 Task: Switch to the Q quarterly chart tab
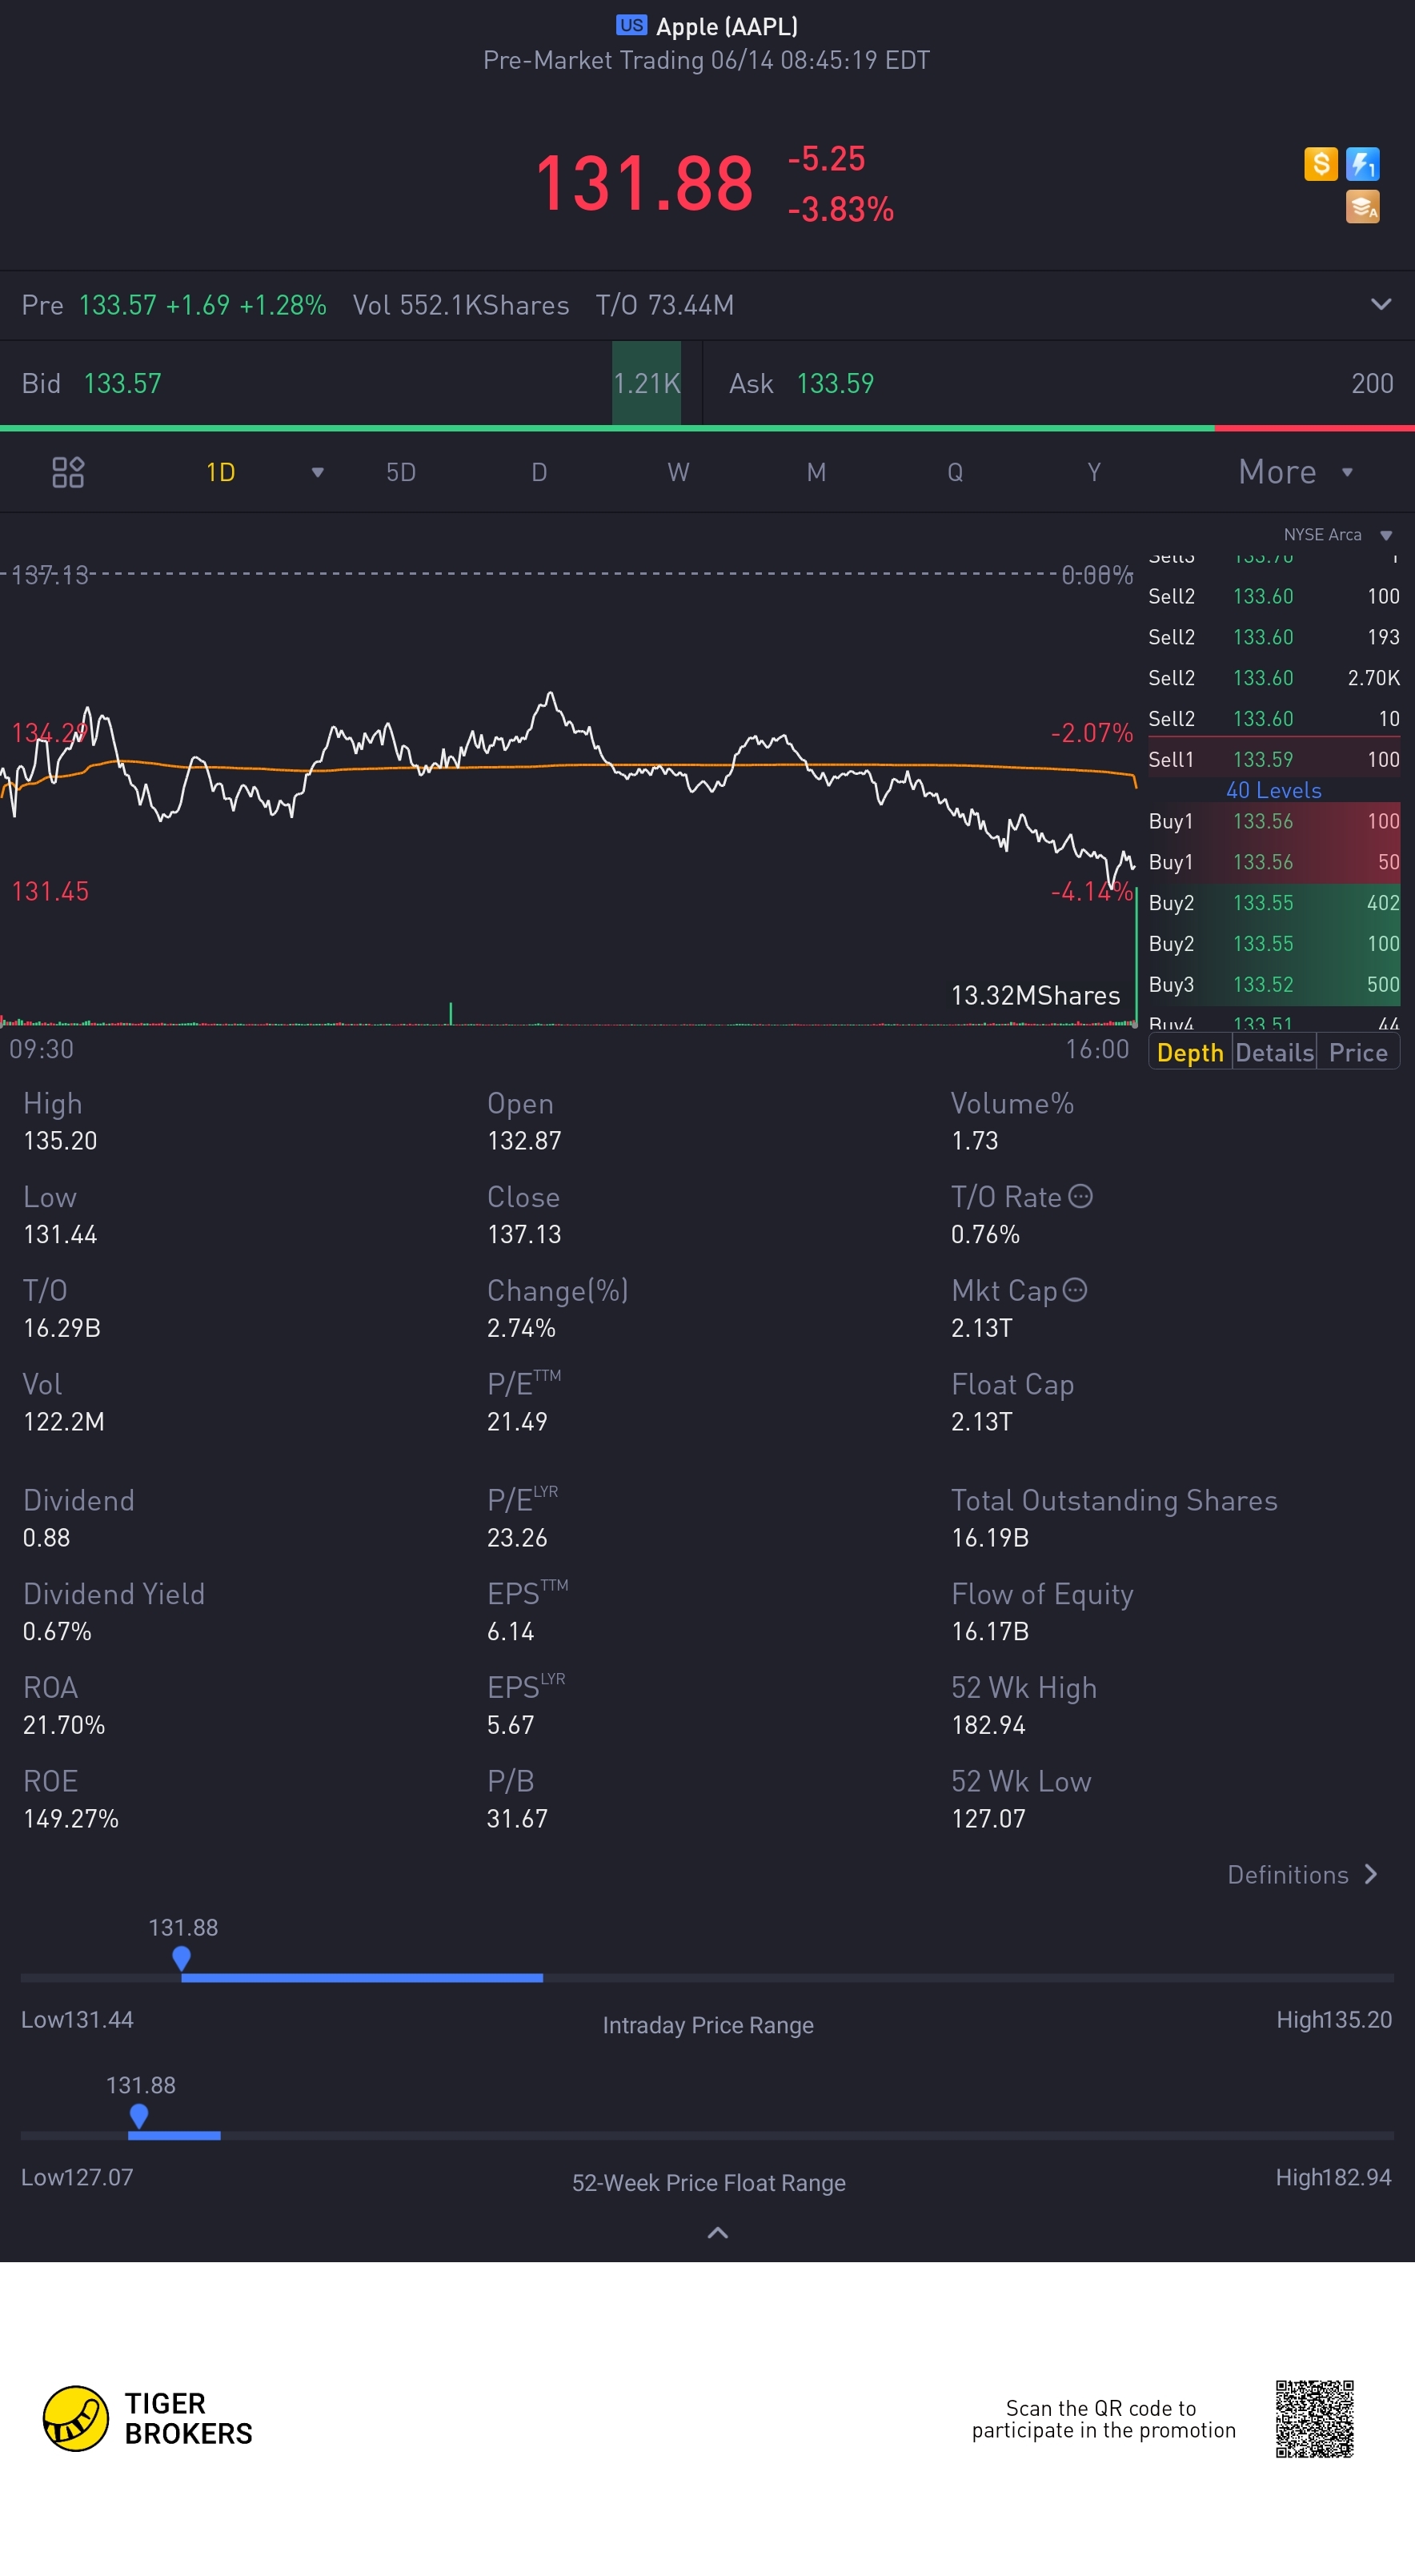[x=955, y=472]
